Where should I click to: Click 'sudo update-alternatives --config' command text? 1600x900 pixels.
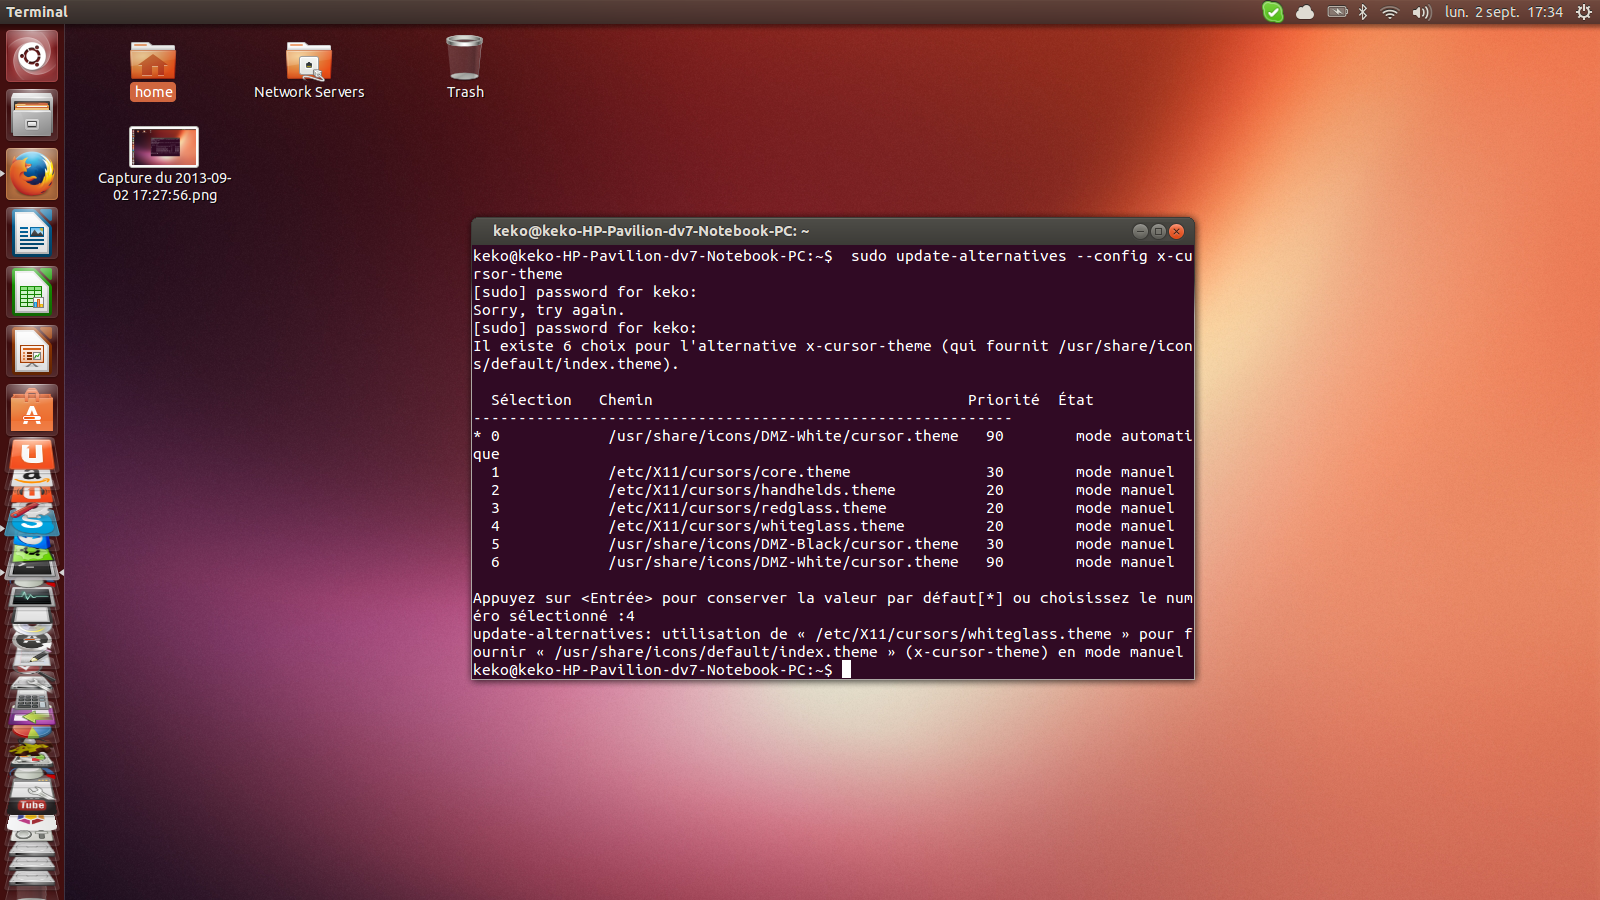[x=999, y=256]
